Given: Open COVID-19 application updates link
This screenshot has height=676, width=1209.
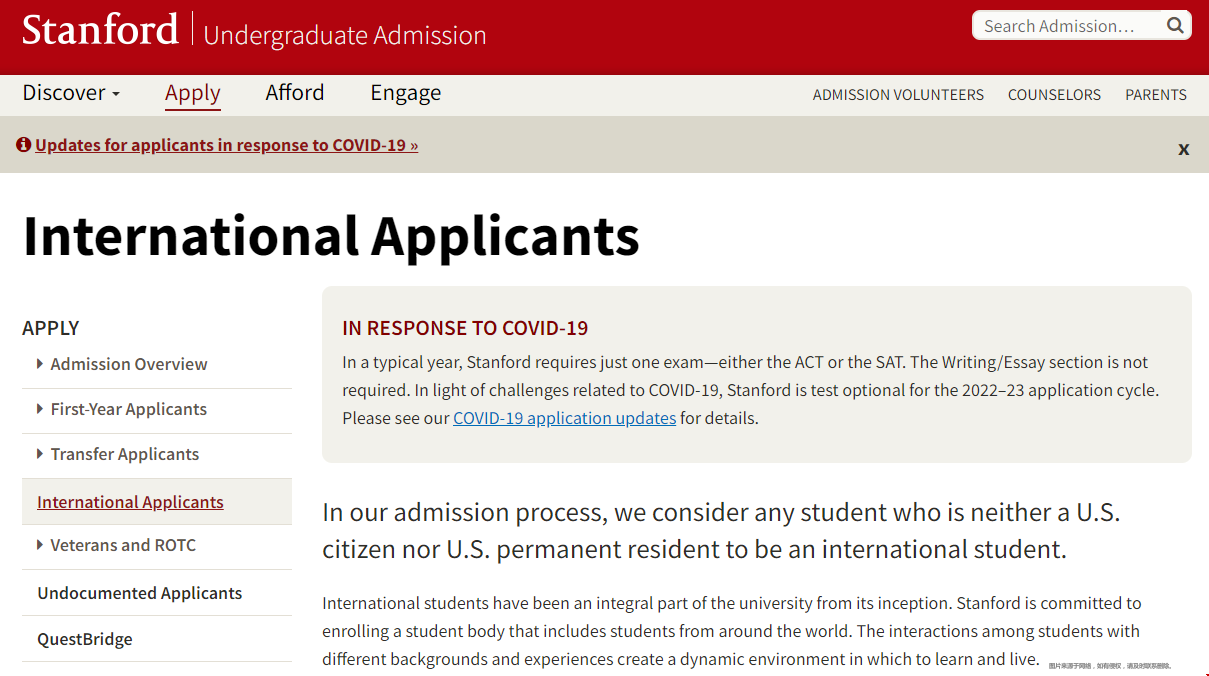Looking at the screenshot, I should tap(564, 418).
